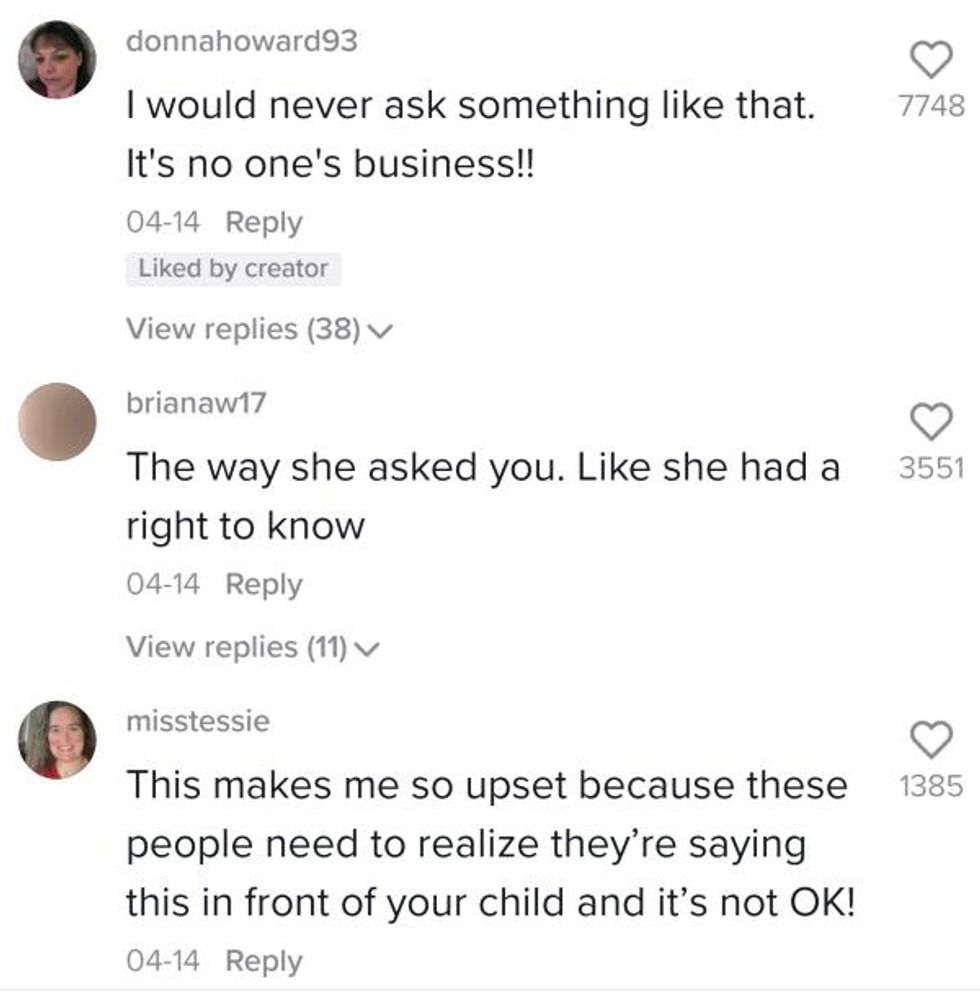980x995 pixels.
Task: Click the 3551 like count
Action: 931,468
